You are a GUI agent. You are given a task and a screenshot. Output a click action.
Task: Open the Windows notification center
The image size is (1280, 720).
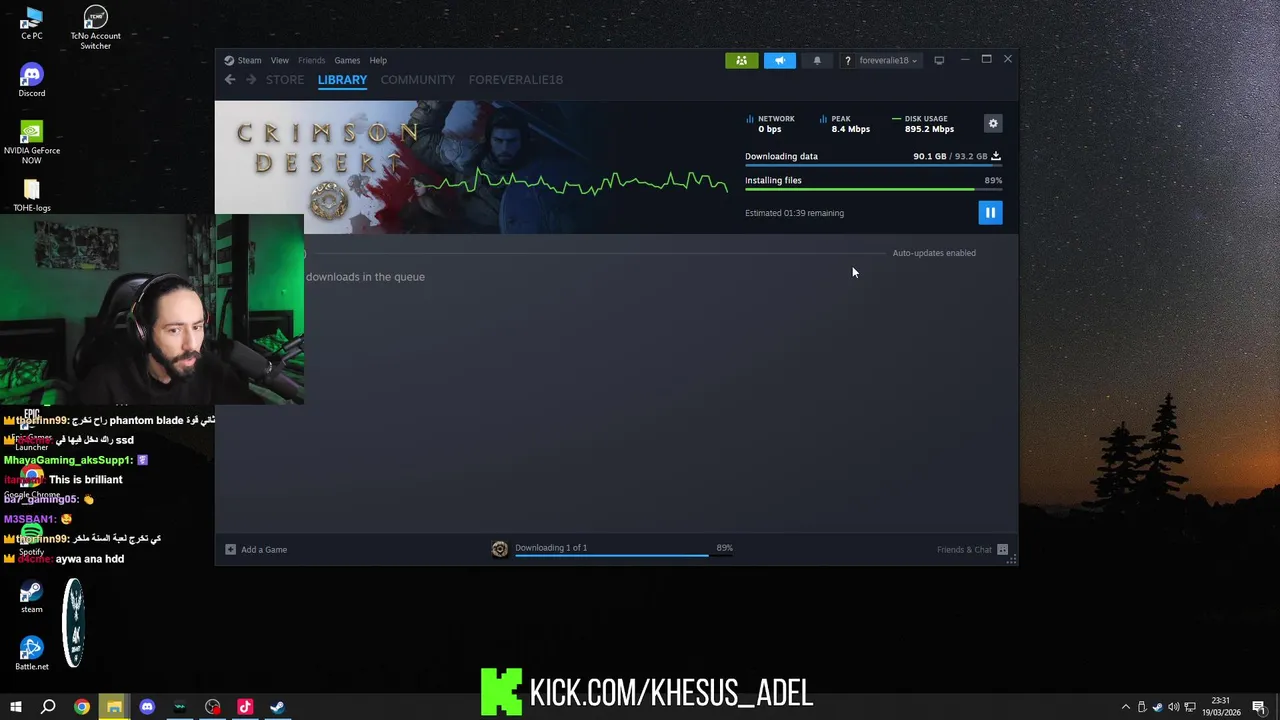[x=1259, y=707]
